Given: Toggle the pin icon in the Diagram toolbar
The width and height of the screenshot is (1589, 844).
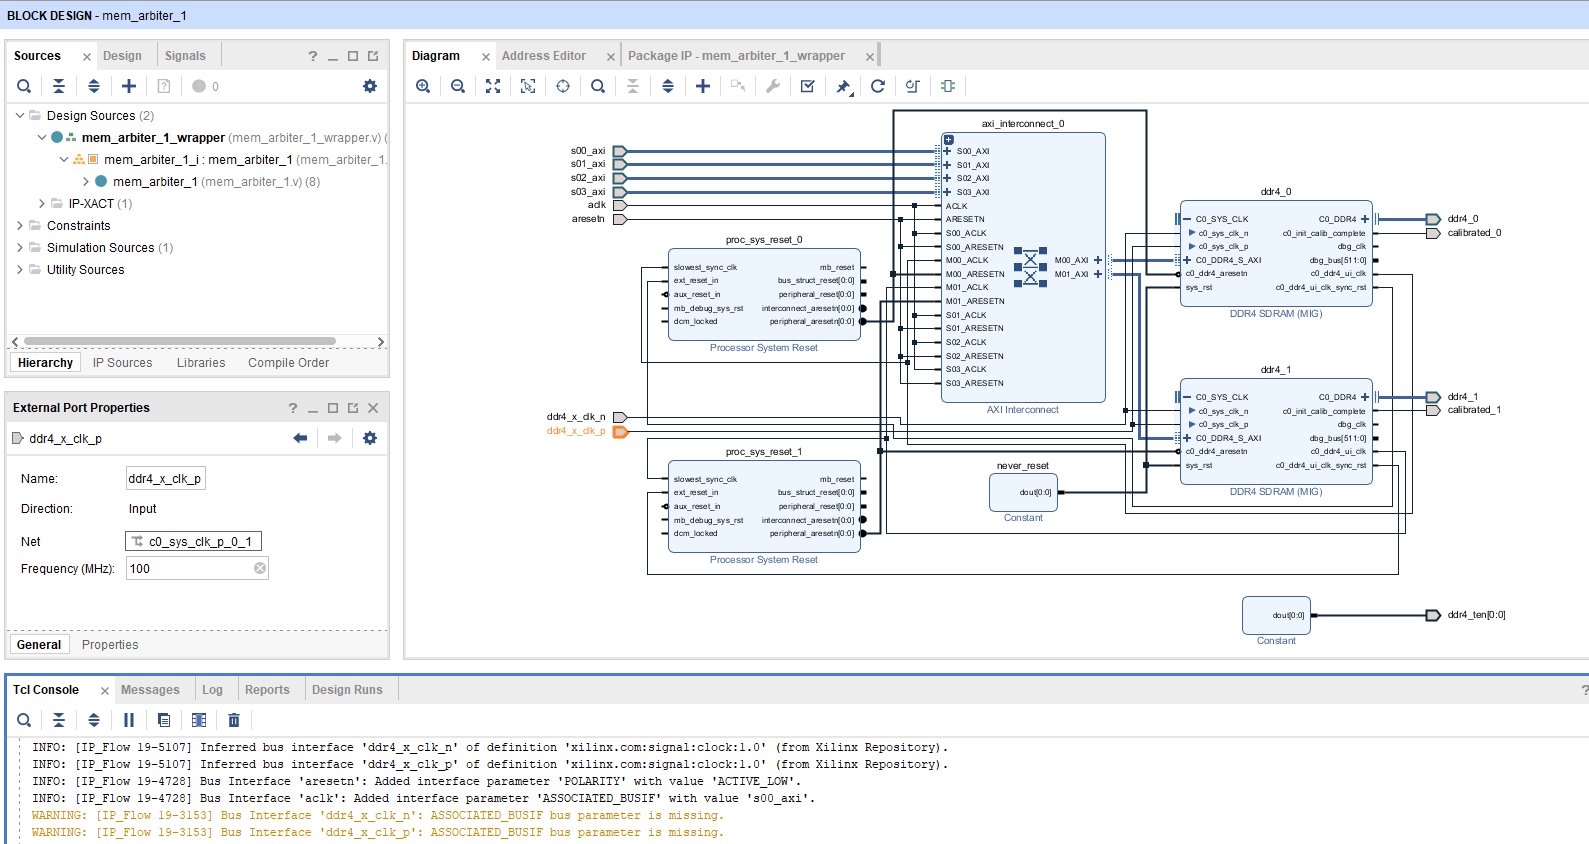Looking at the screenshot, I should (843, 86).
